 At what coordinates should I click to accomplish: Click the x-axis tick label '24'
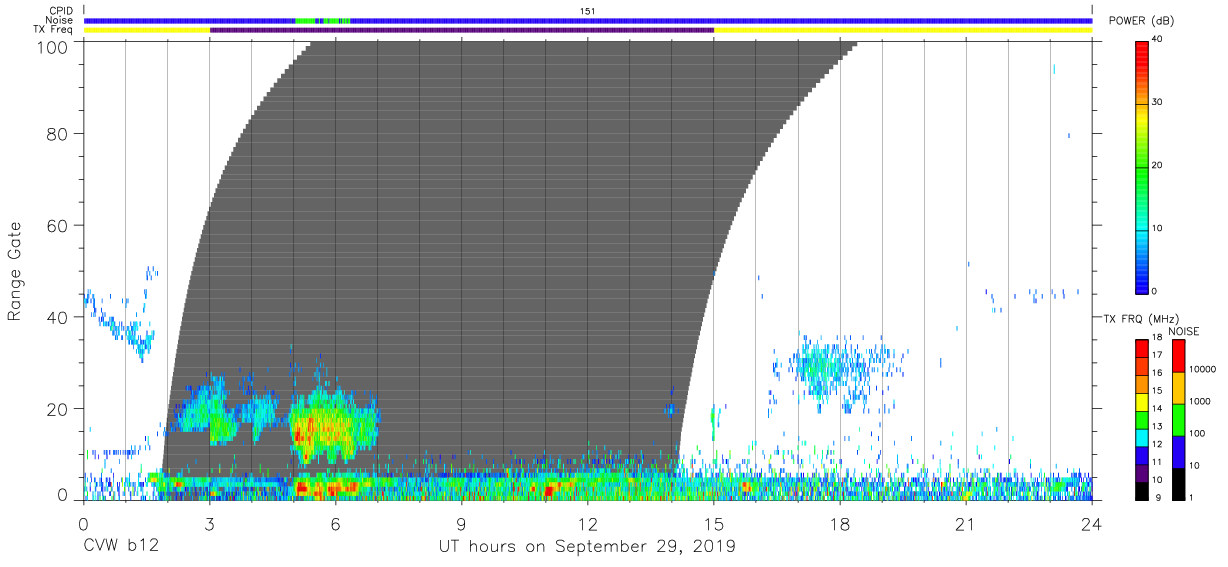pyautogui.click(x=1092, y=523)
